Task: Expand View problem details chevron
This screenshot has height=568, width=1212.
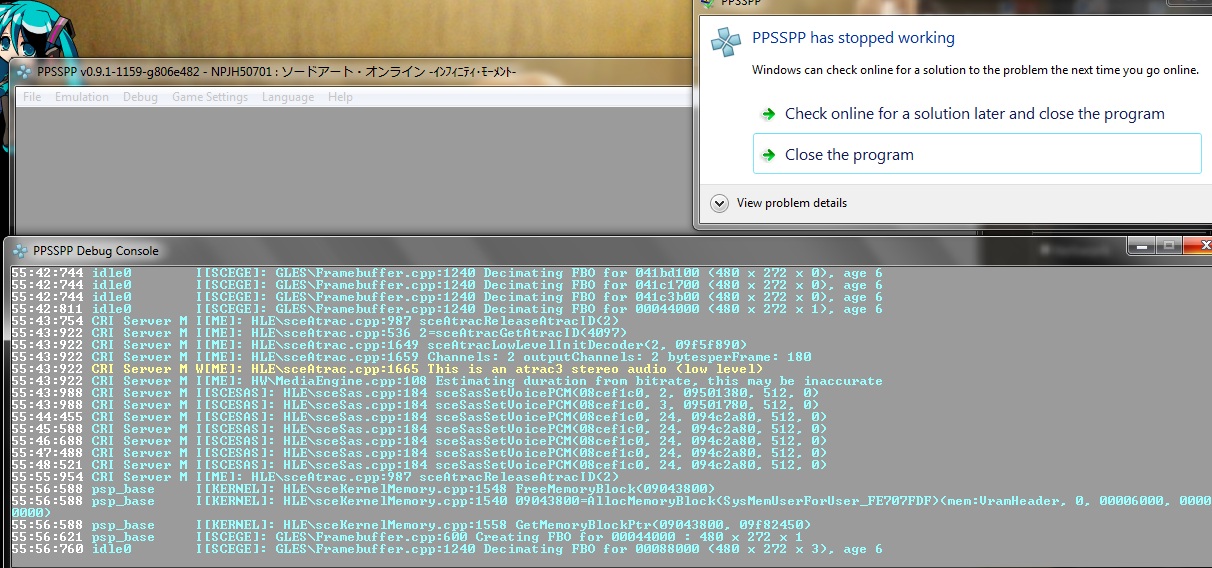Action: click(719, 203)
